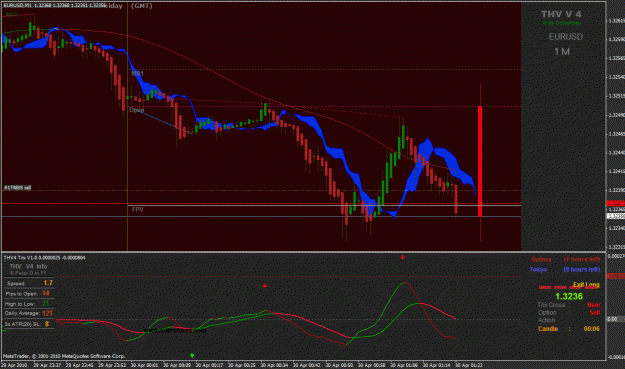Click the 29 Apr 2010 date label
The image size is (625, 369).
tap(14, 365)
